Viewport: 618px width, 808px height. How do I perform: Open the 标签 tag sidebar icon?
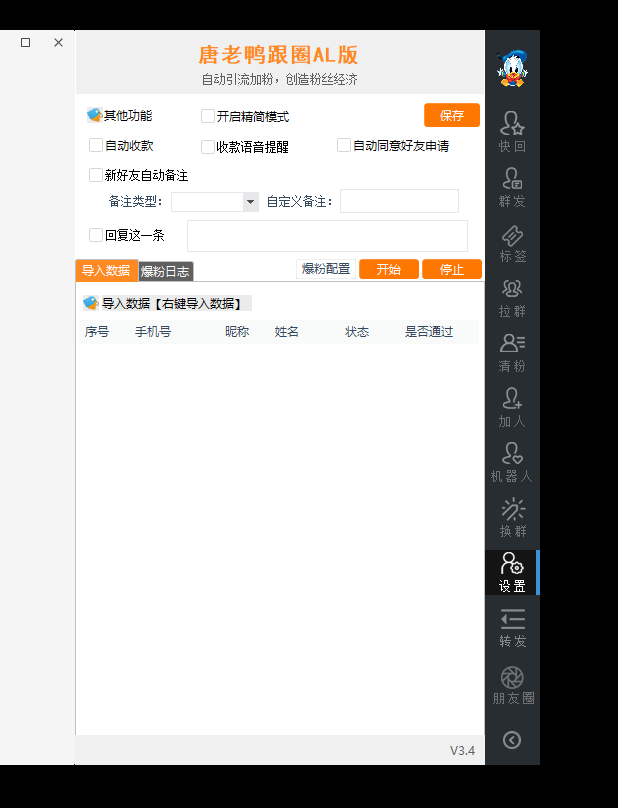[x=512, y=242]
